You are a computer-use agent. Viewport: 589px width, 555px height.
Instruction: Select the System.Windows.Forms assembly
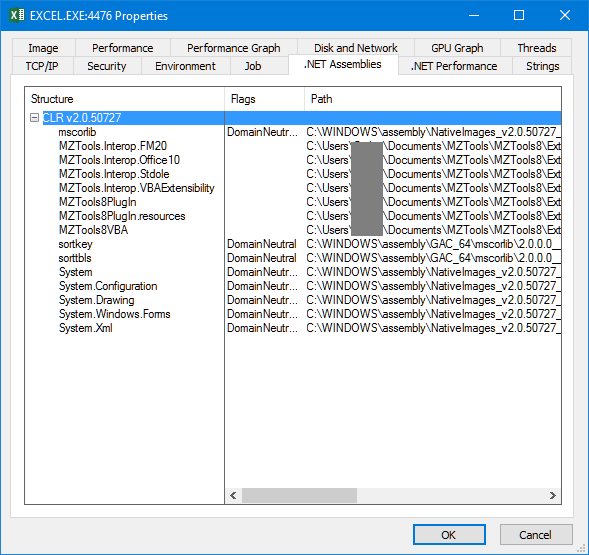pyautogui.click(x=115, y=314)
